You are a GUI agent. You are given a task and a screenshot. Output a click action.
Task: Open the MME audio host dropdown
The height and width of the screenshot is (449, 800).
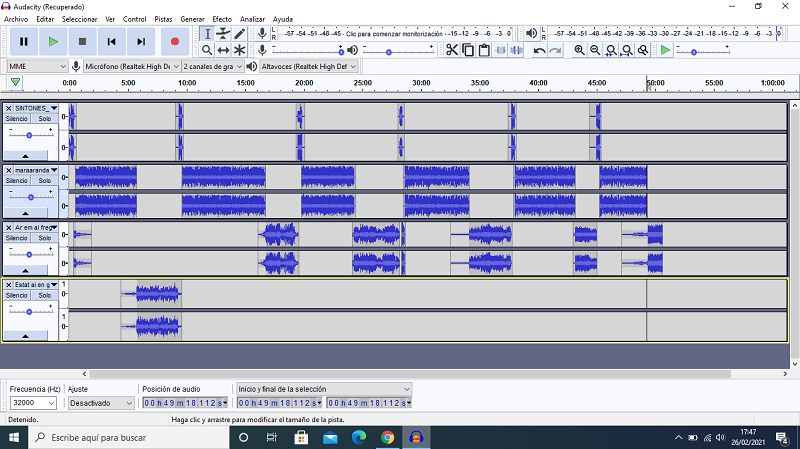[x=35, y=66]
